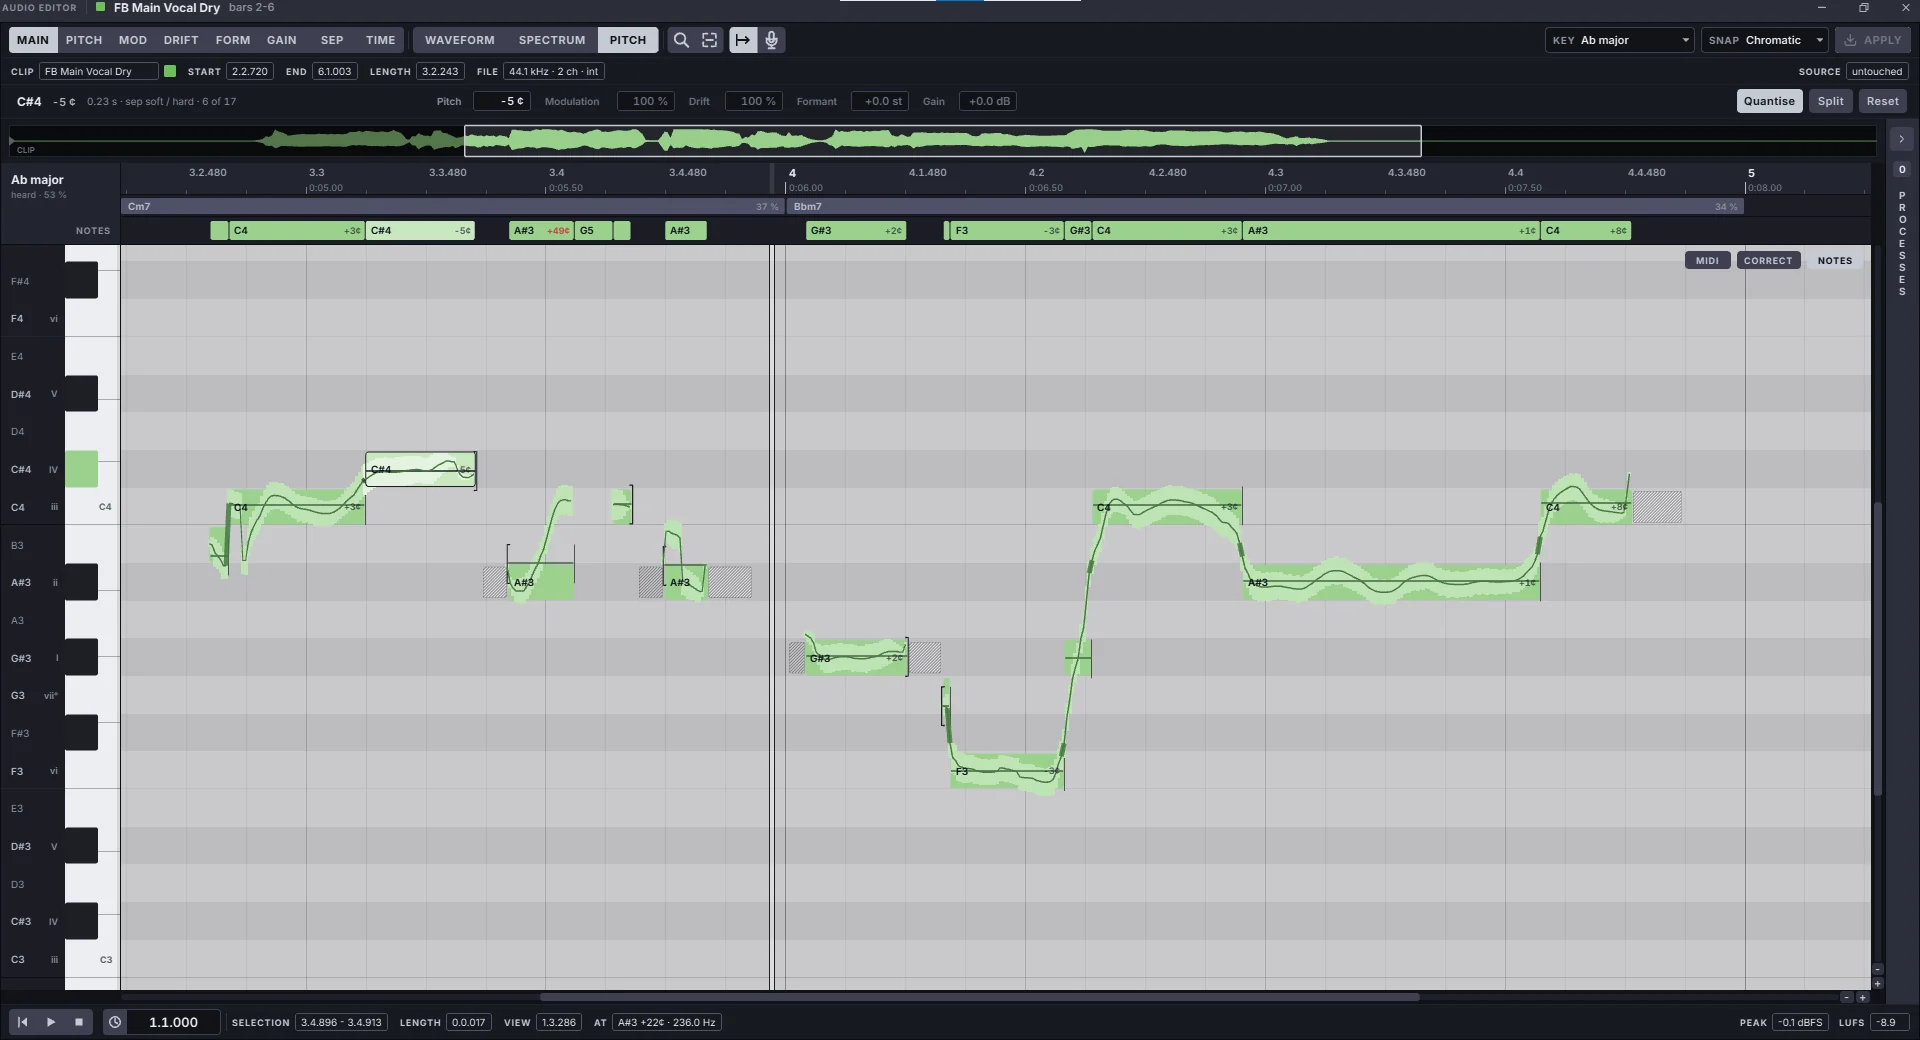Select the Cm7 chord region
1920x1040 pixels.
coord(452,207)
